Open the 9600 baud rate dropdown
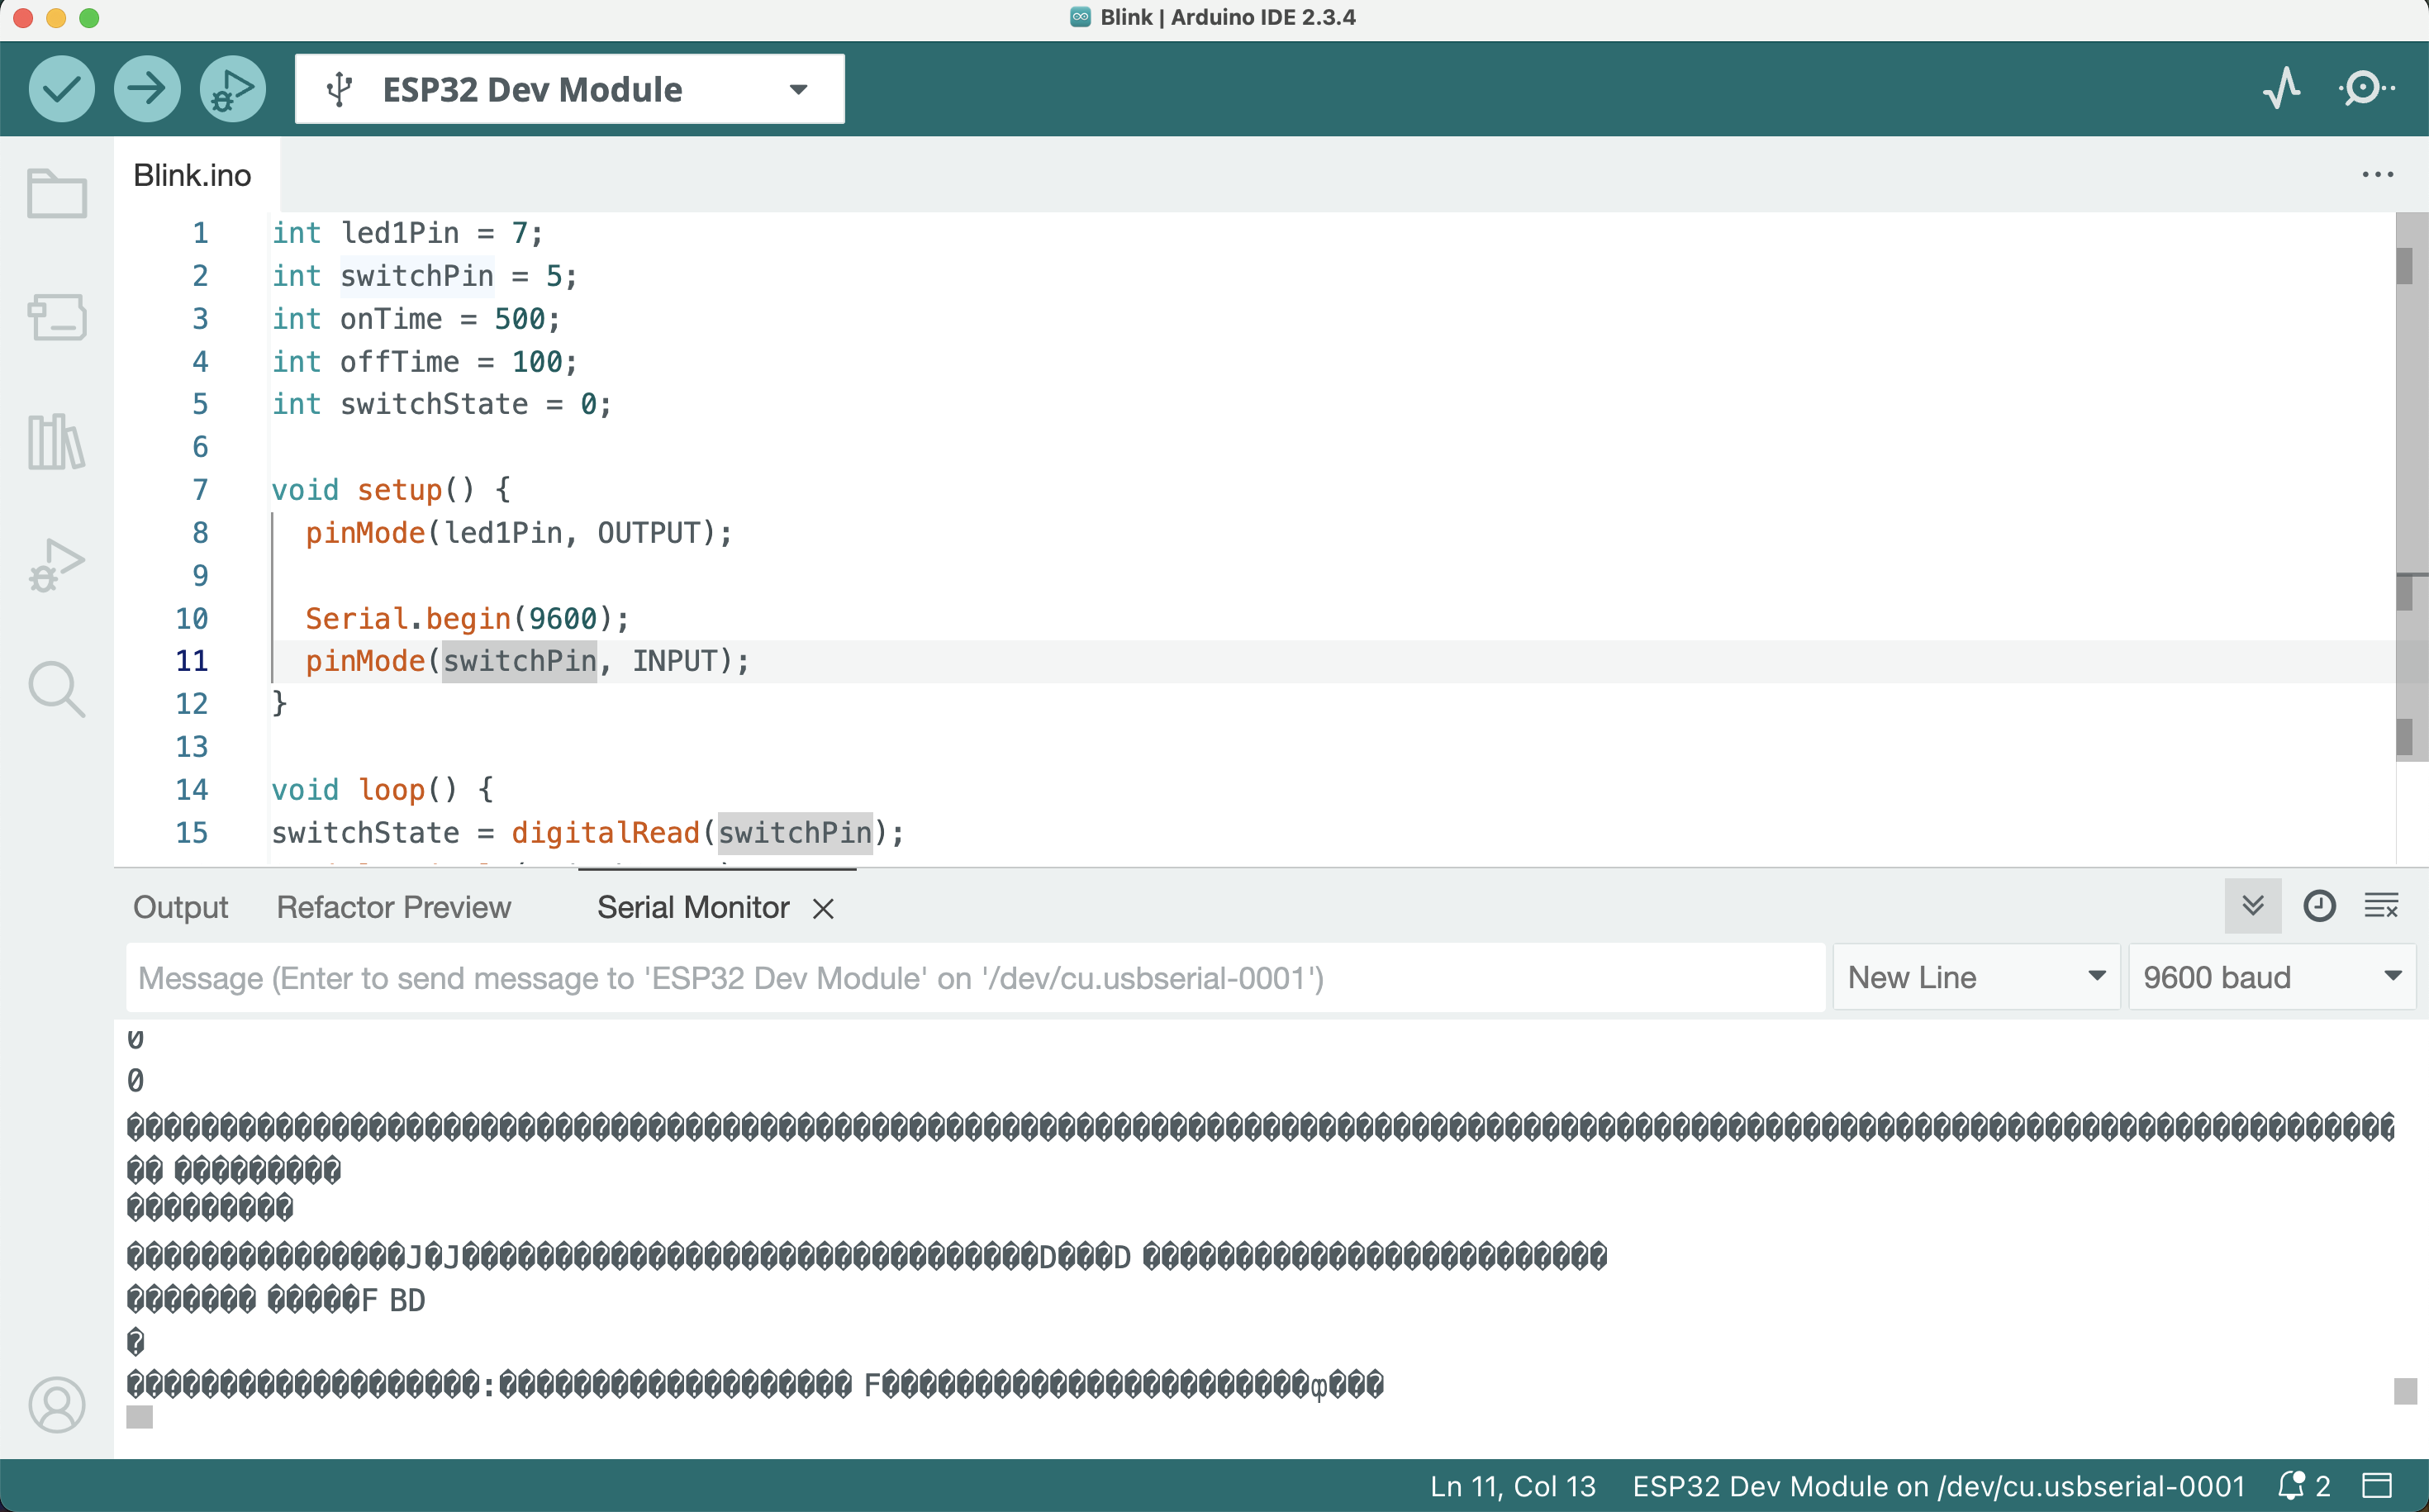This screenshot has width=2429, height=1512. (x=2270, y=977)
